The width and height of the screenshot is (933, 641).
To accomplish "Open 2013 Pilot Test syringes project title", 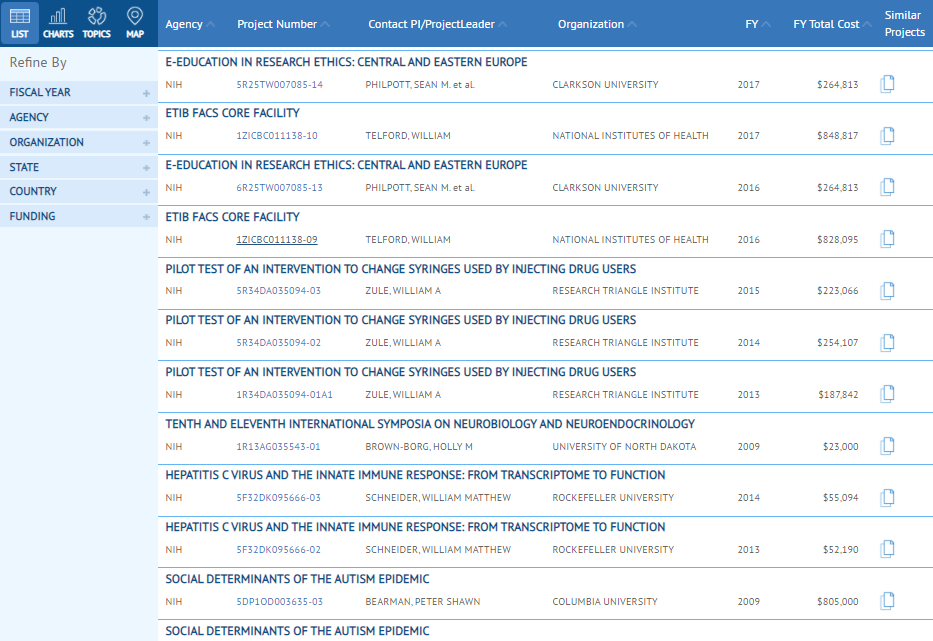I will click(400, 372).
